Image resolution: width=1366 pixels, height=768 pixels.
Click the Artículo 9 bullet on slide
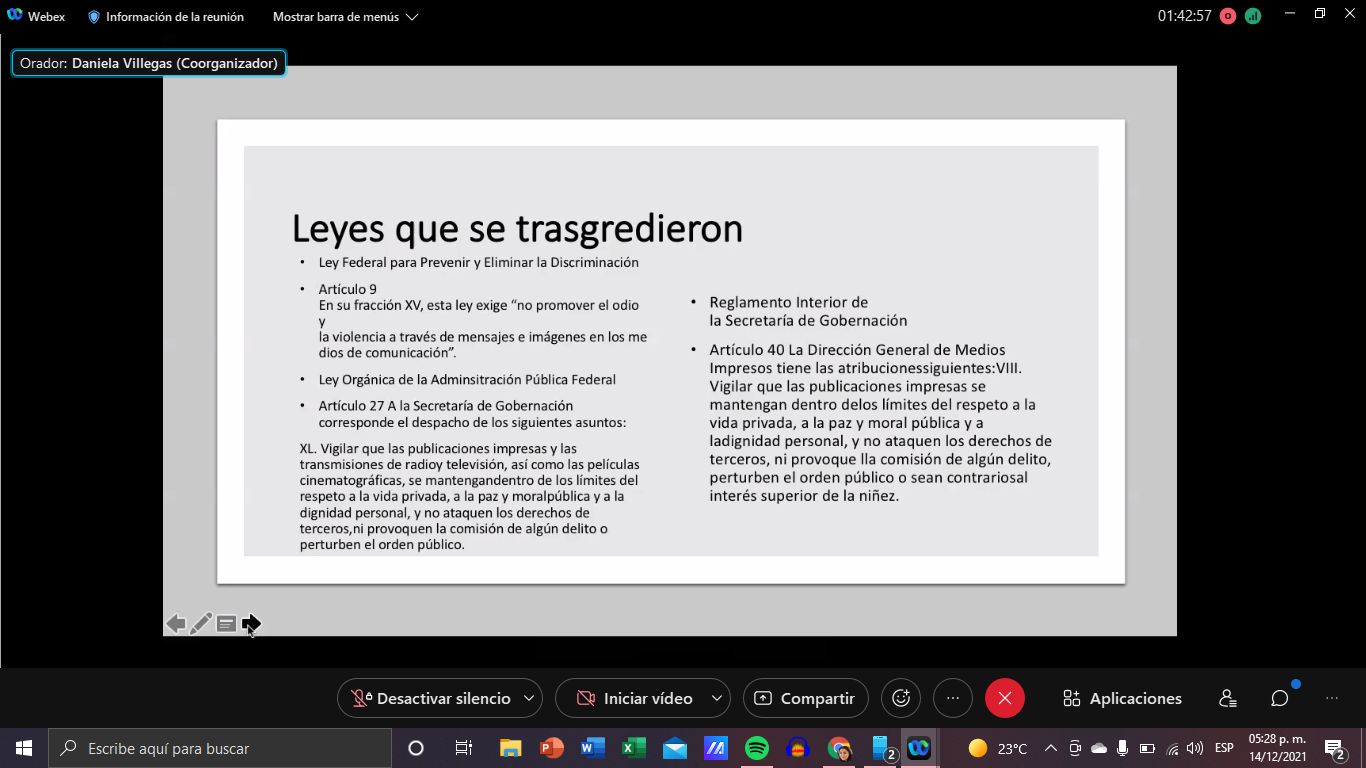click(x=348, y=289)
